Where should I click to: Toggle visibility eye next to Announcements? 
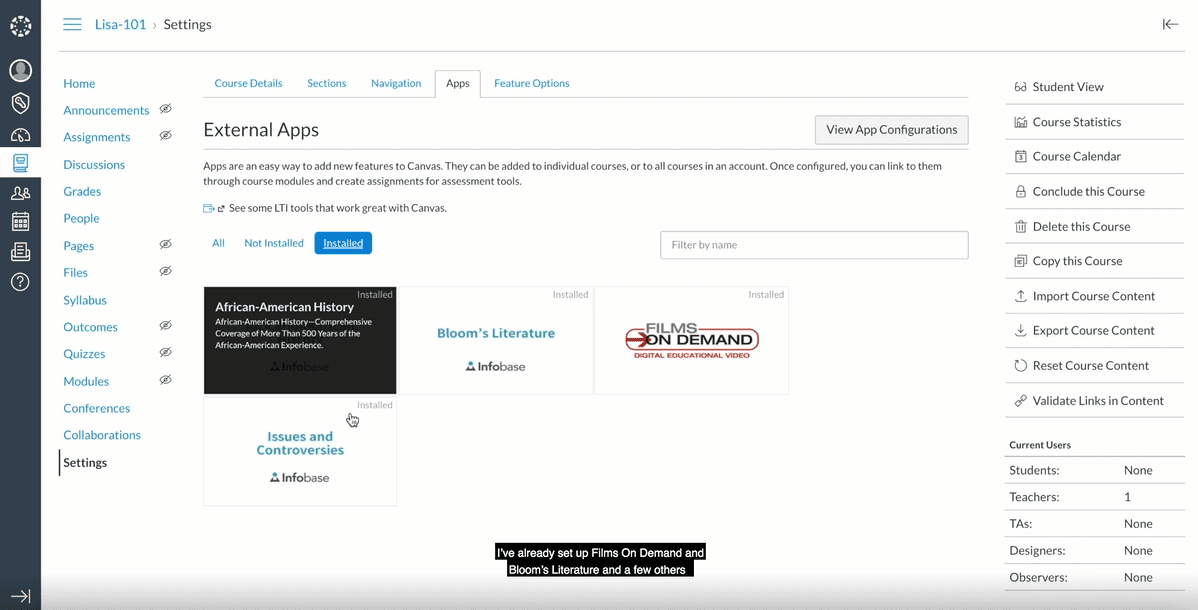pos(165,109)
